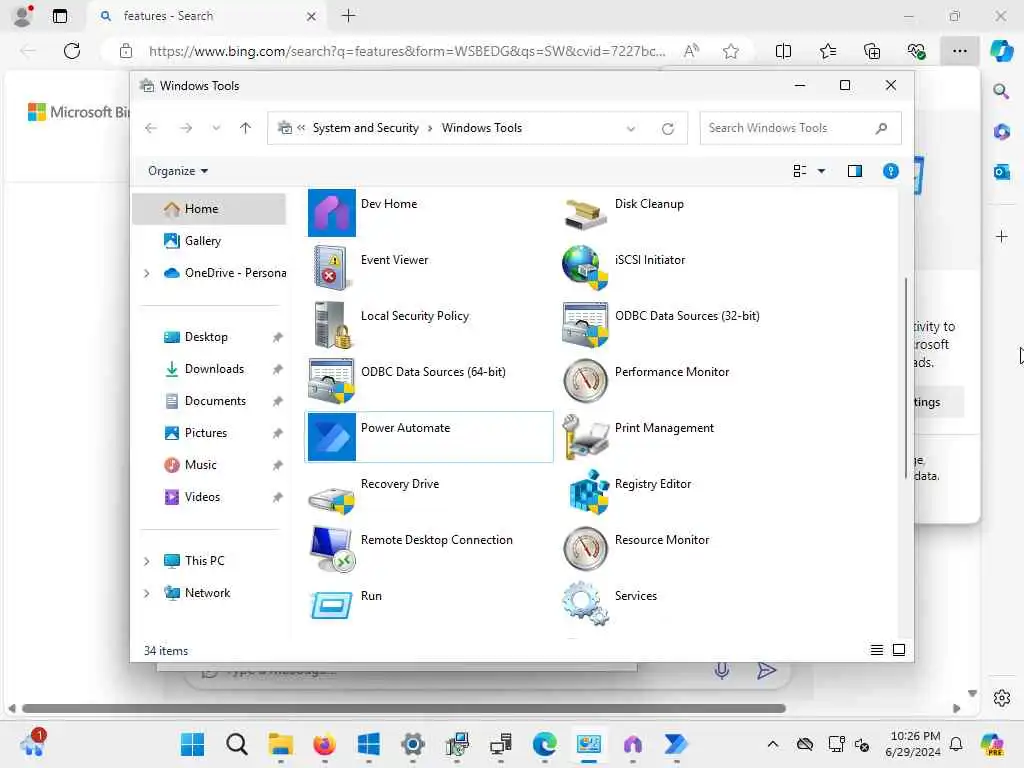Expand the address bar history dropdown
The image size is (1024, 768).
pos(631,129)
